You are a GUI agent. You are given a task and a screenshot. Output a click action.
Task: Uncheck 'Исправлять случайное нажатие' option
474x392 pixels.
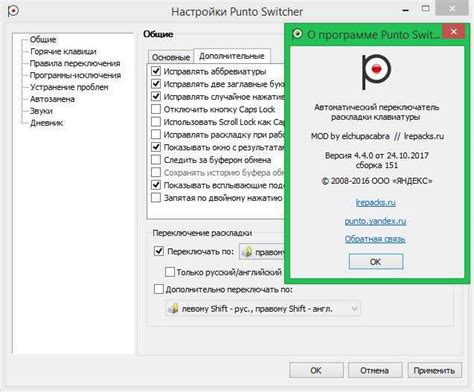(x=156, y=96)
